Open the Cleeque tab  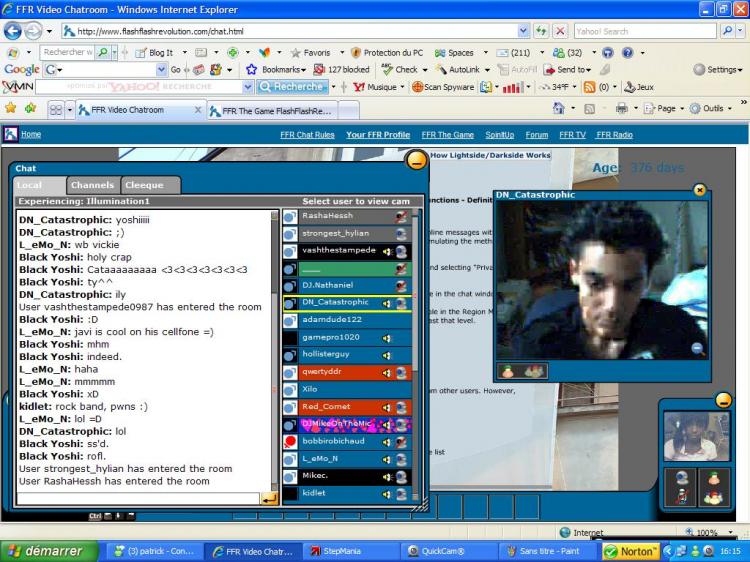coord(144,185)
